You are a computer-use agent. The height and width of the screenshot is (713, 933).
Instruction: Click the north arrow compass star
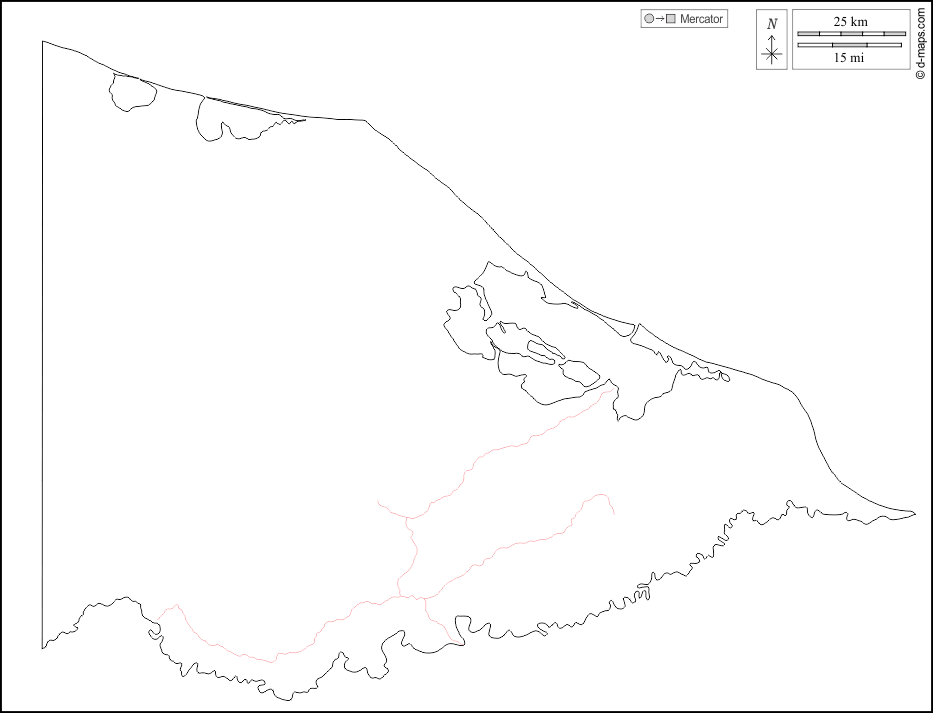tap(771, 54)
